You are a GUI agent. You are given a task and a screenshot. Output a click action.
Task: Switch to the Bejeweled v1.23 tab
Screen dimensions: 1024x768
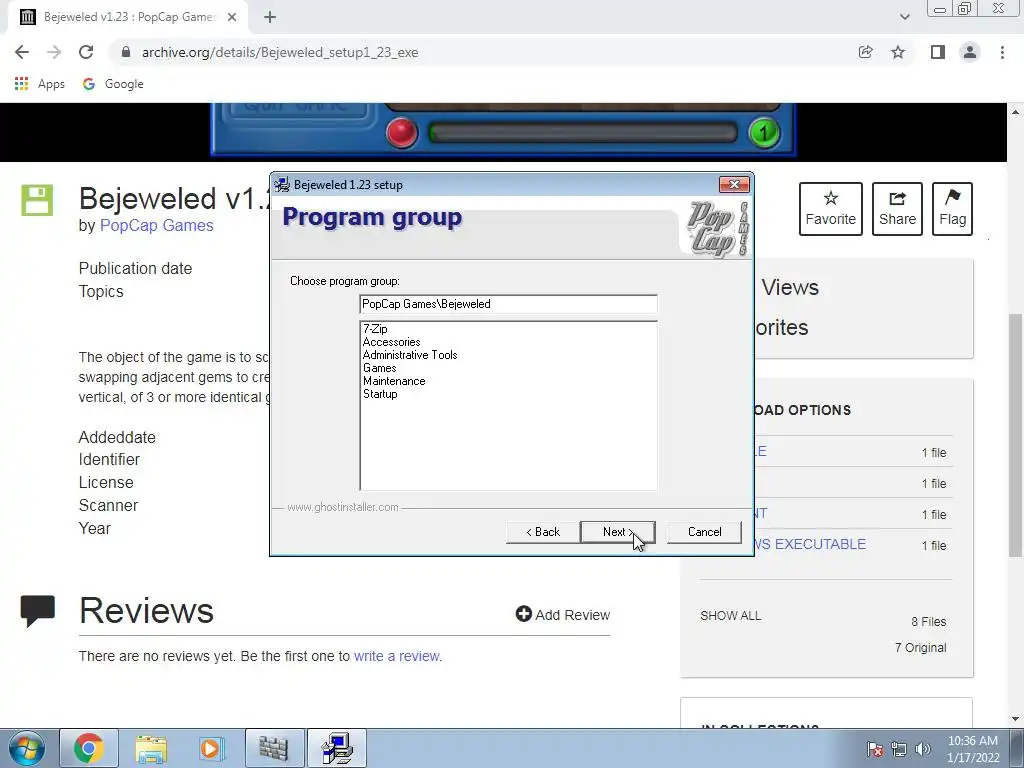click(127, 17)
